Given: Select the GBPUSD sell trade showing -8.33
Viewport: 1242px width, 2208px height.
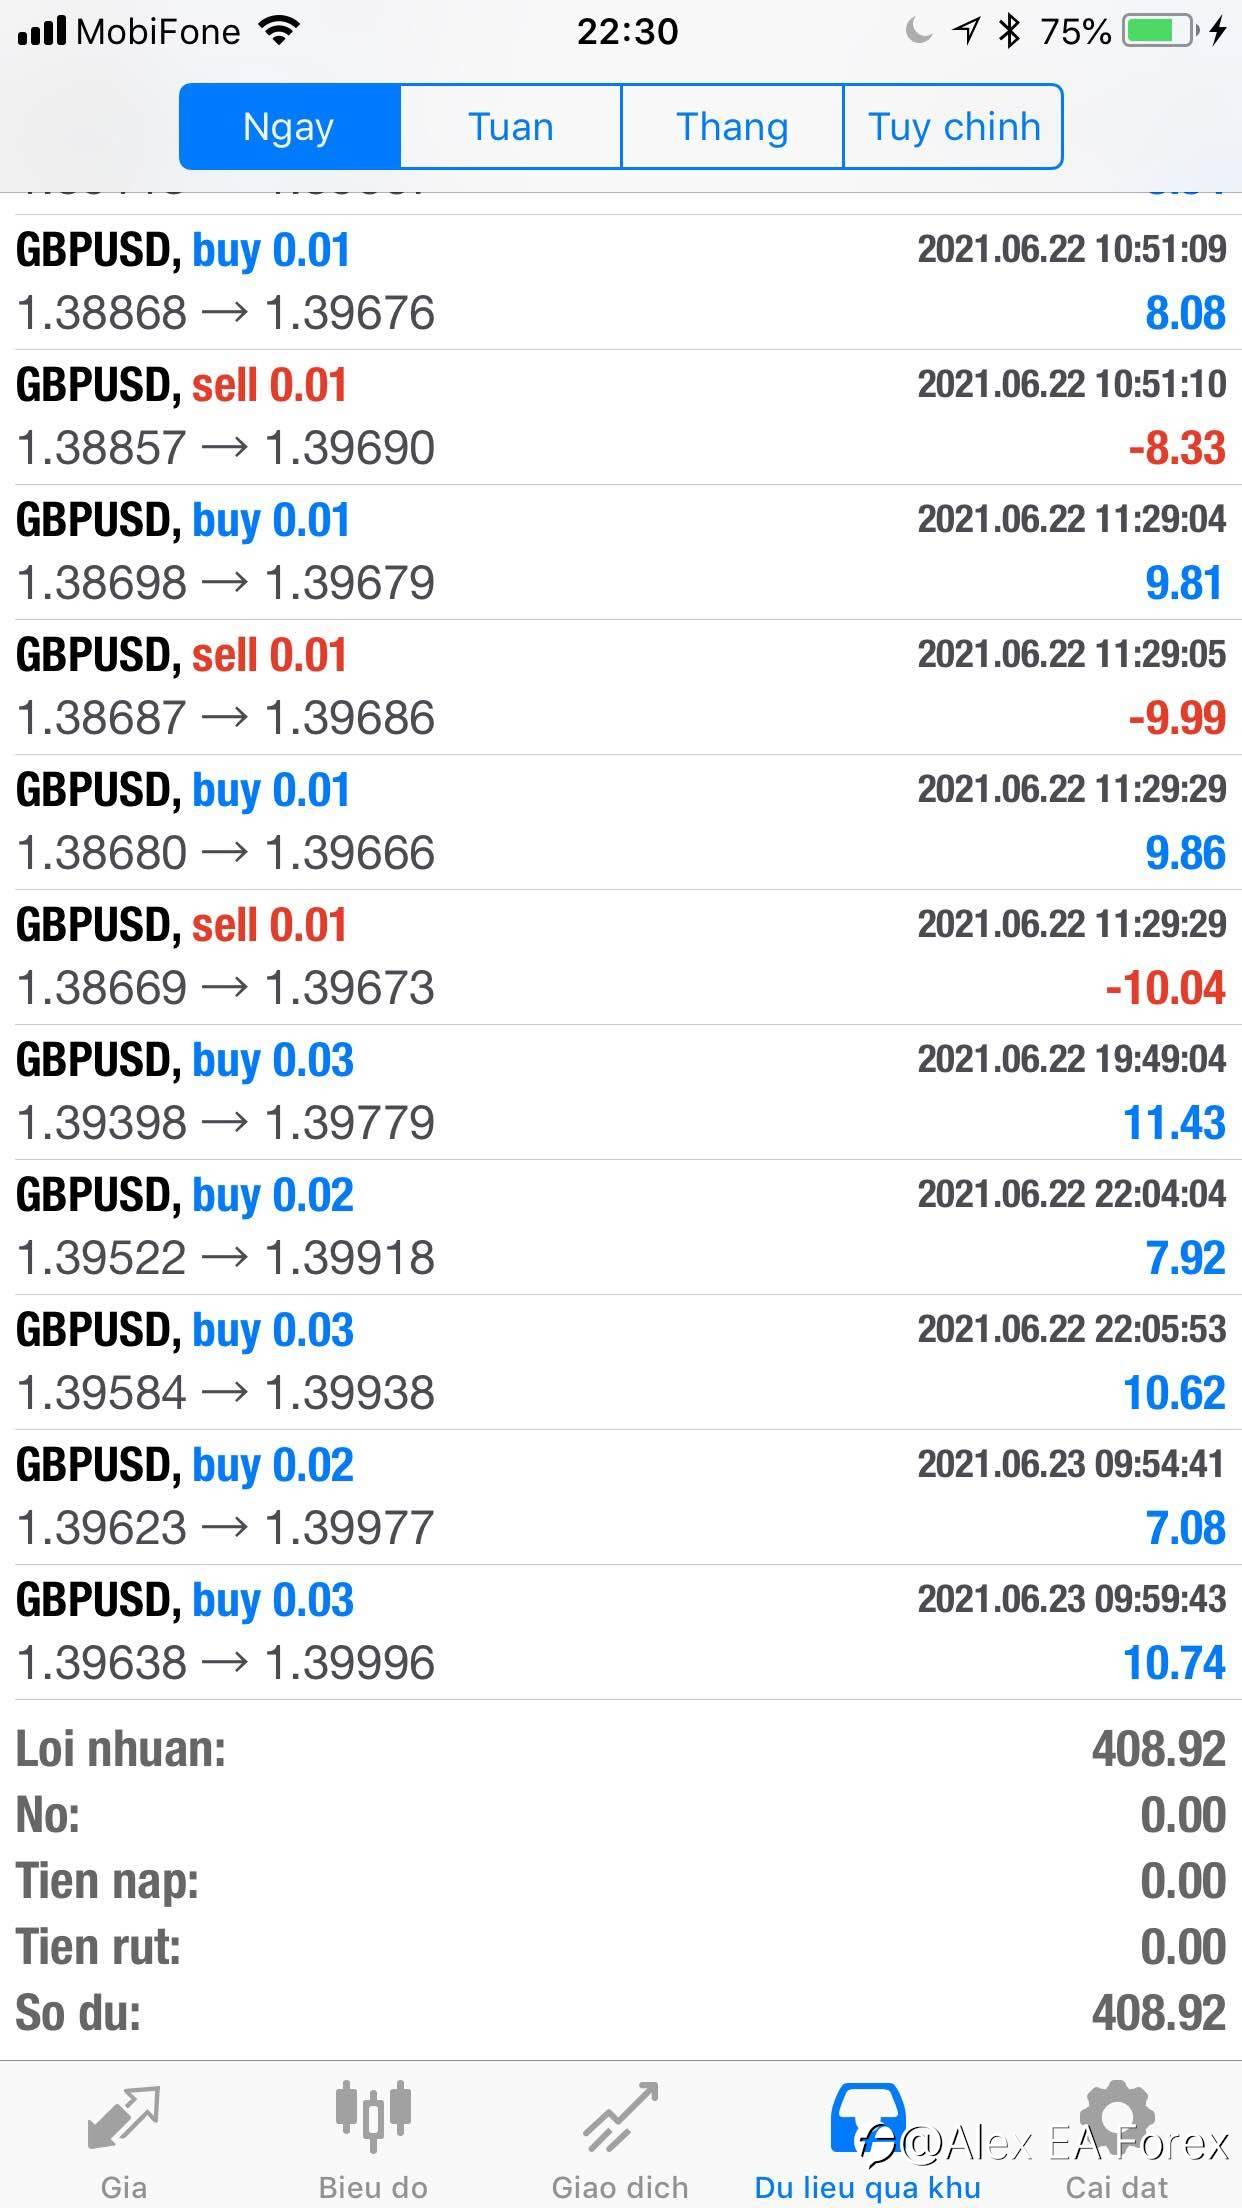Looking at the screenshot, I should click(x=620, y=417).
